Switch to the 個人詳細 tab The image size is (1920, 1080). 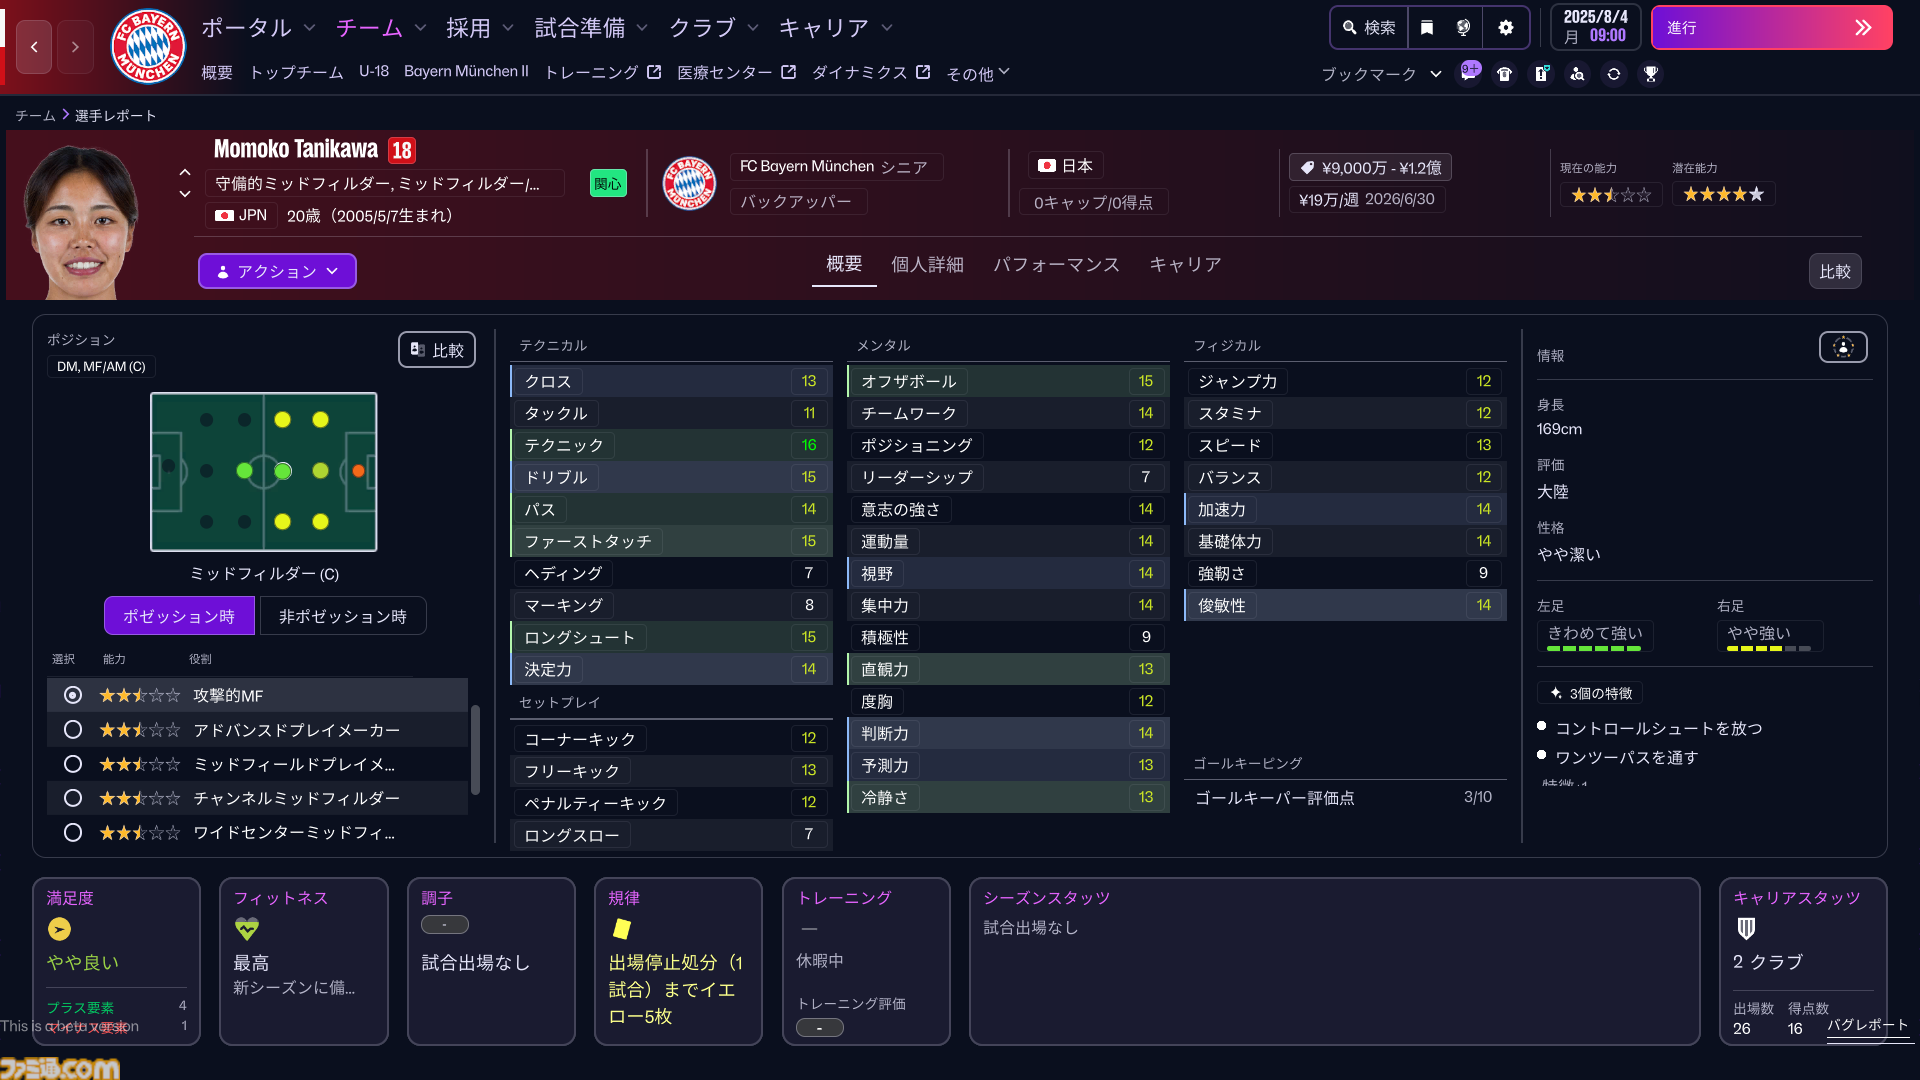[927, 265]
